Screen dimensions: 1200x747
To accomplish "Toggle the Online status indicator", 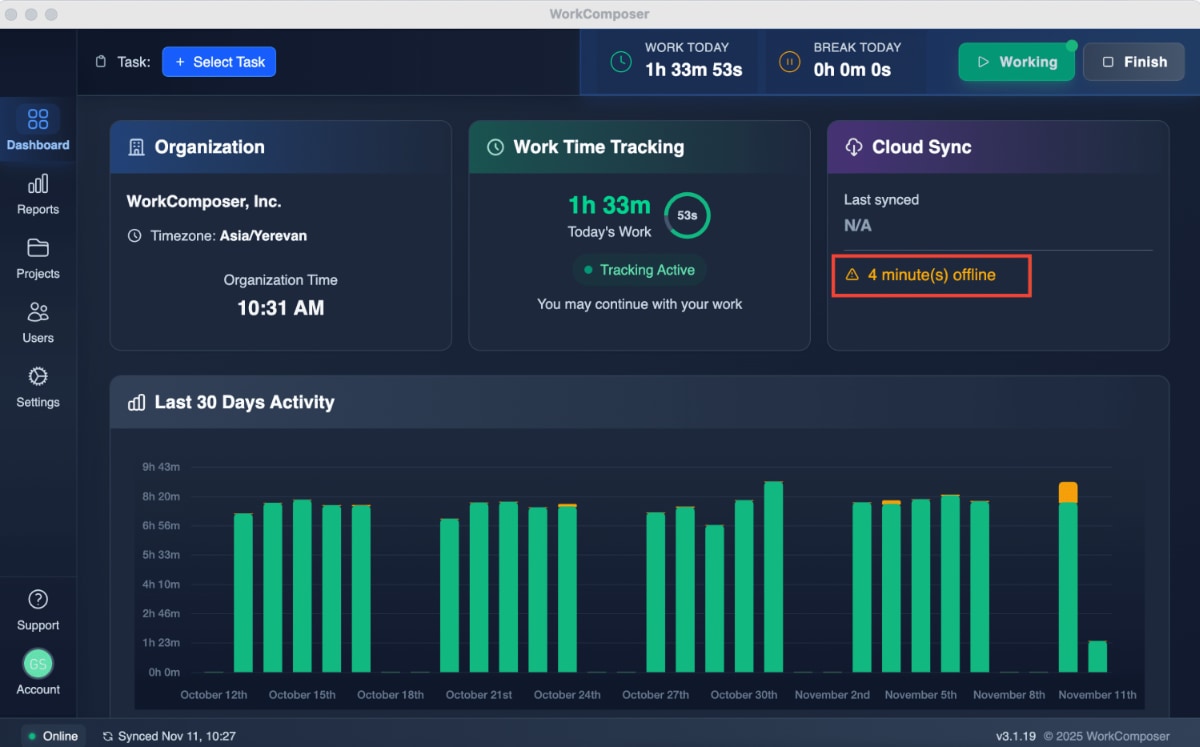I will [52, 735].
